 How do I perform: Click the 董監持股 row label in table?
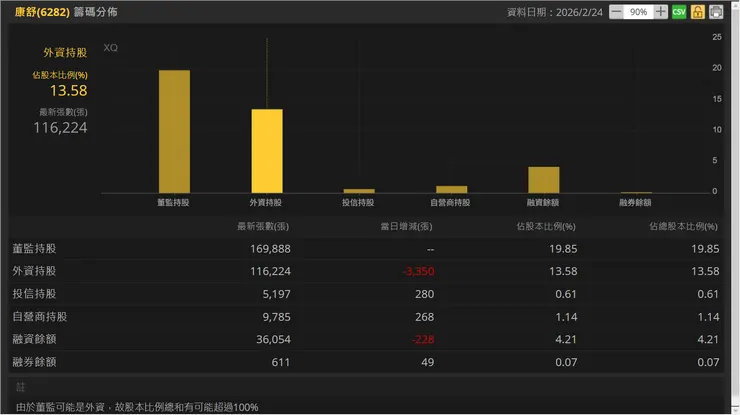34,248
